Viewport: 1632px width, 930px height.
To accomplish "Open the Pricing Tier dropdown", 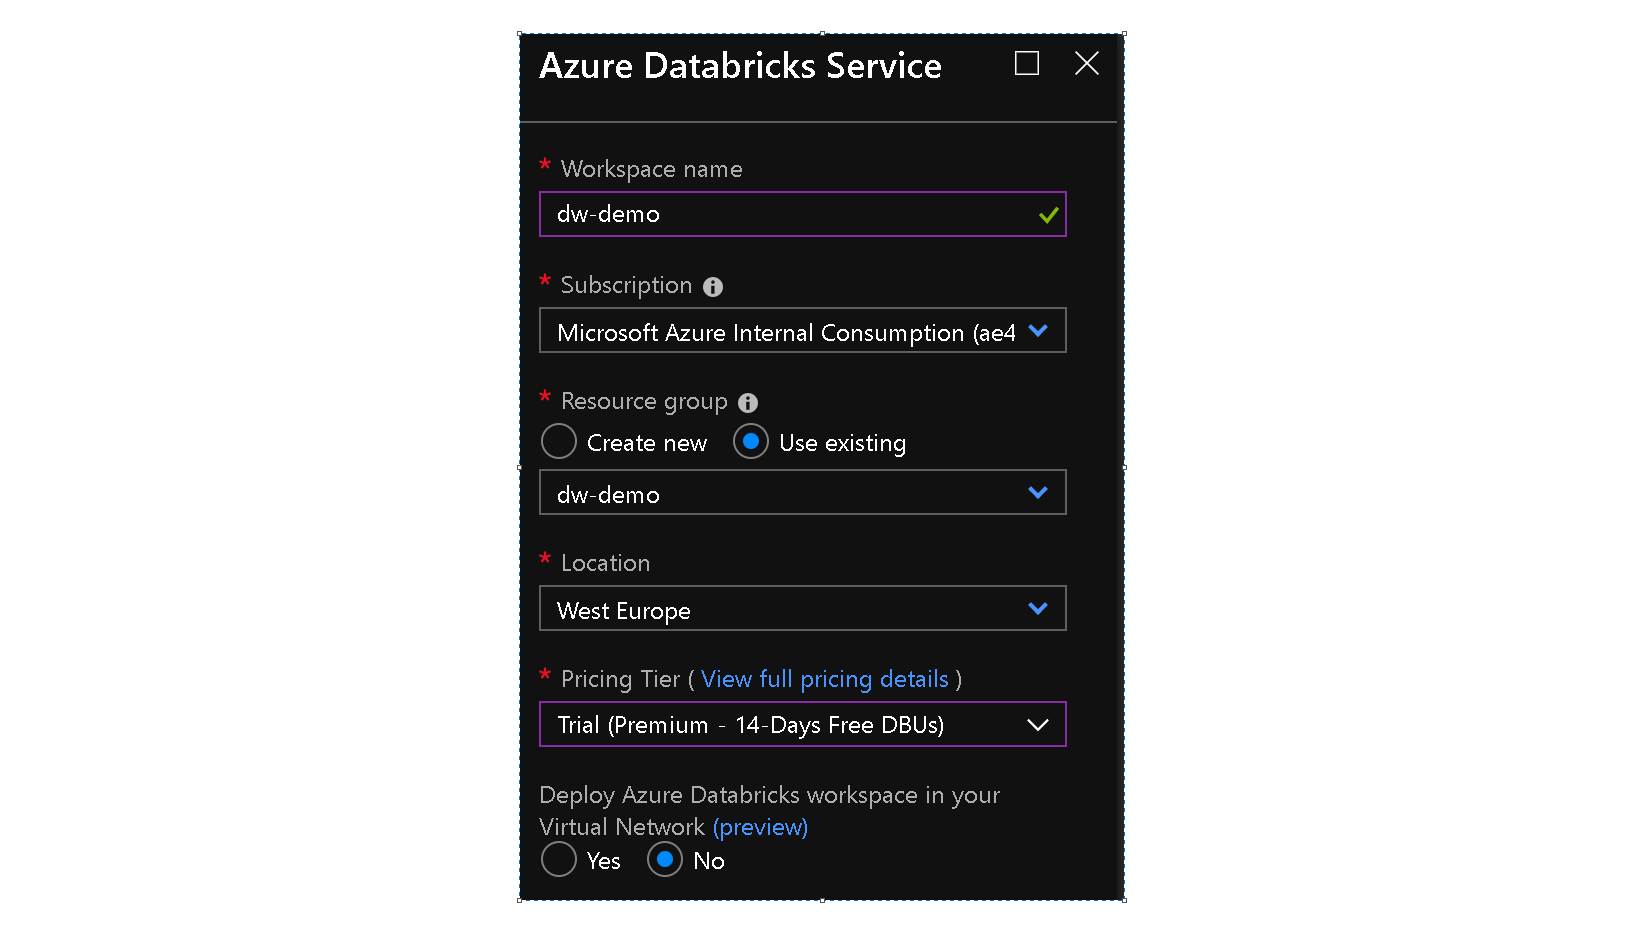I will point(802,724).
